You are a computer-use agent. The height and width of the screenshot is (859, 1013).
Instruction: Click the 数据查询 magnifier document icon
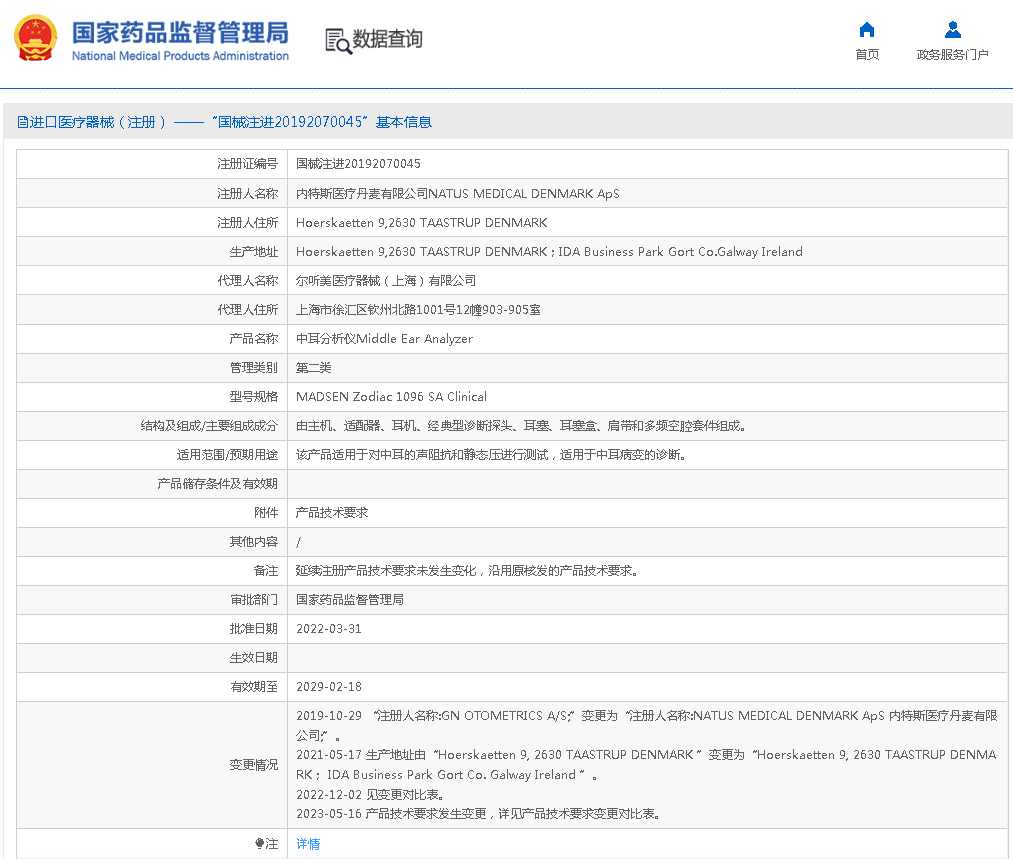(x=338, y=40)
